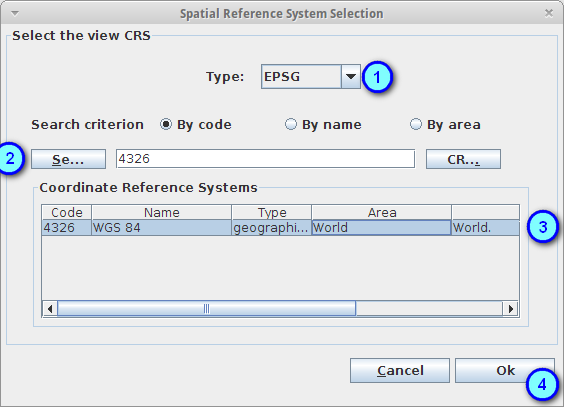Screen dimensions: 564x407
Task: Click the World. cell in last column
Action: click(486, 228)
